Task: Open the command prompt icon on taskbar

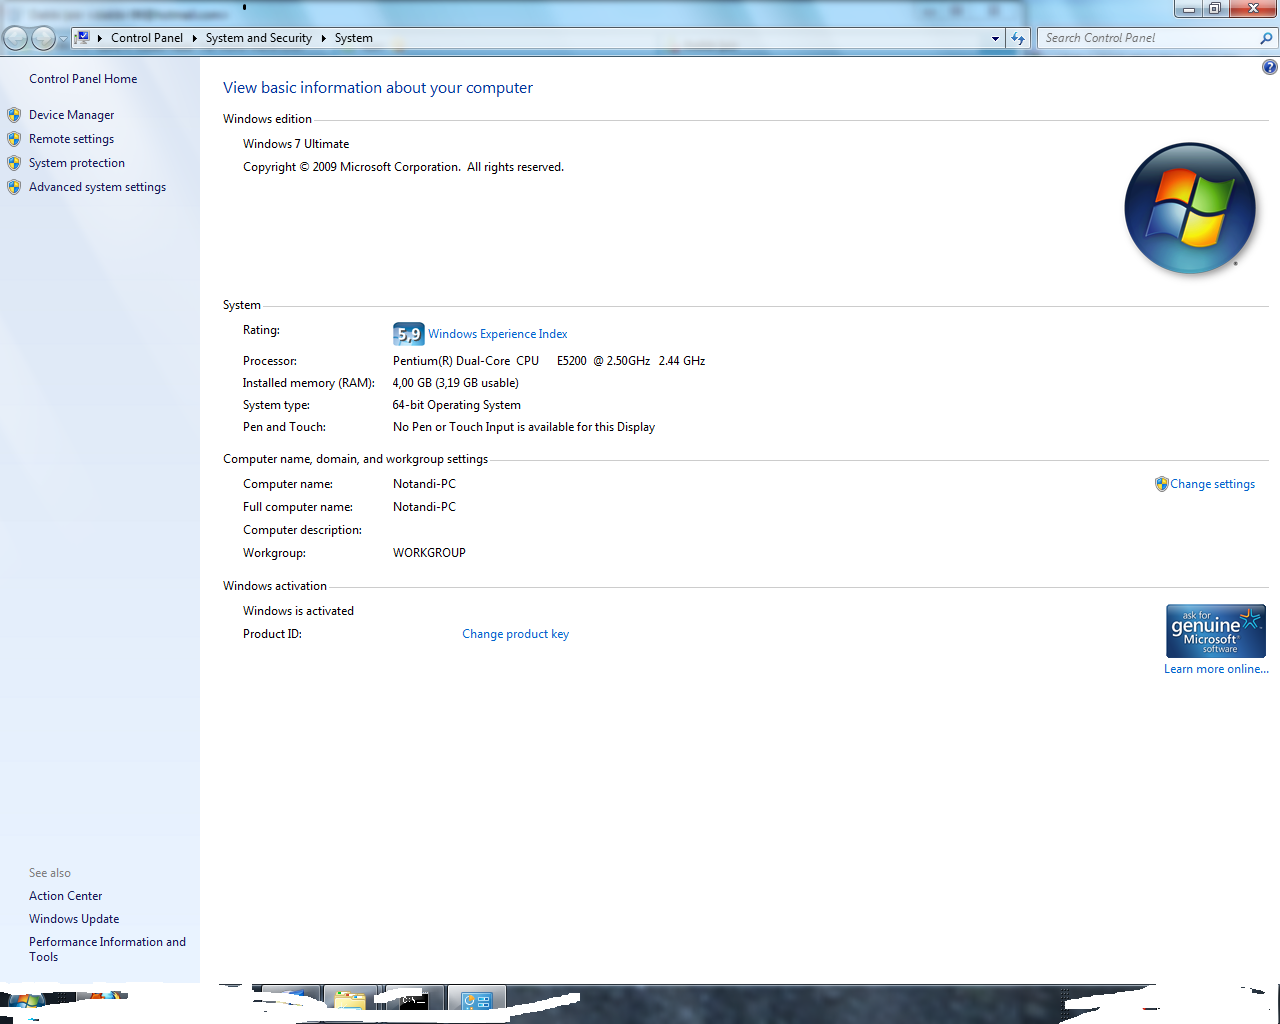Action: pyautogui.click(x=414, y=1001)
